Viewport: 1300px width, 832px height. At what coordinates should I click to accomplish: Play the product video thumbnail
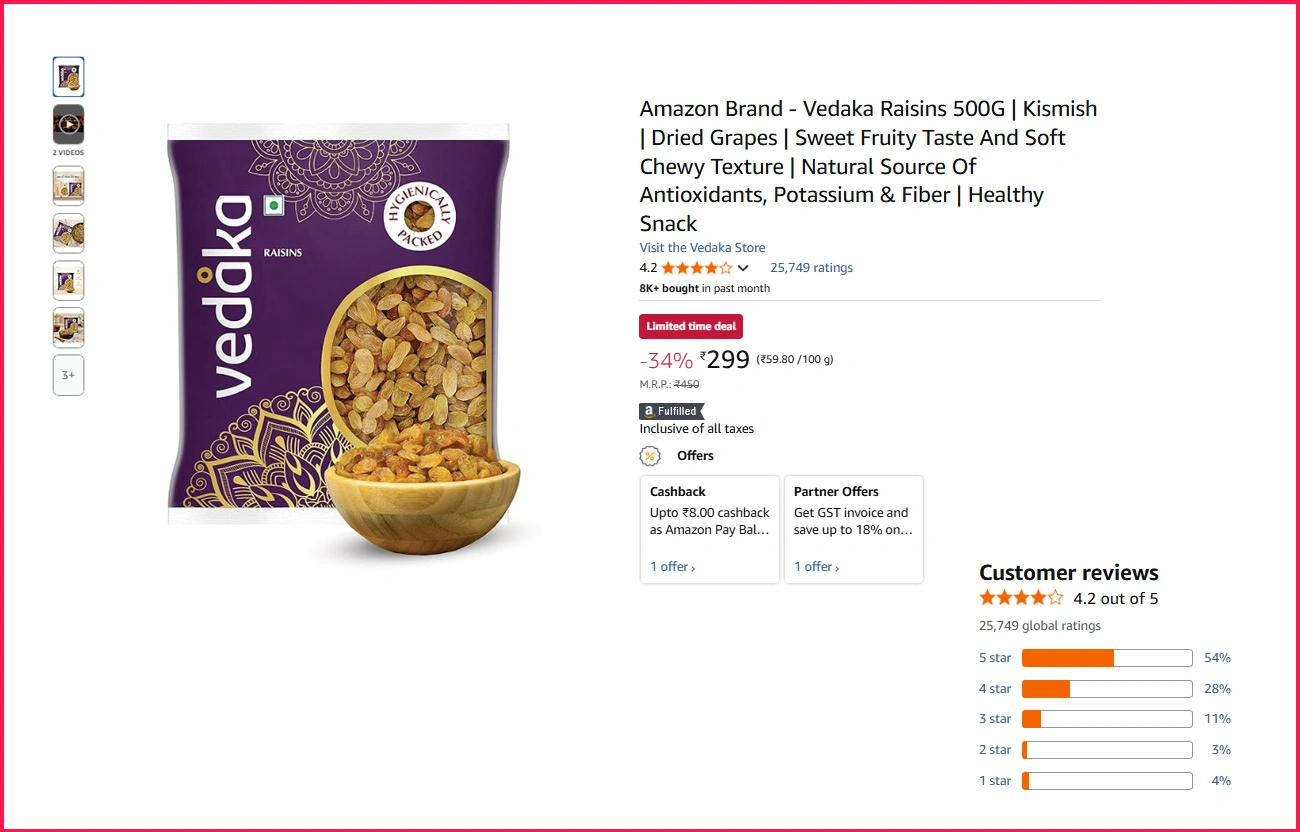coord(68,124)
